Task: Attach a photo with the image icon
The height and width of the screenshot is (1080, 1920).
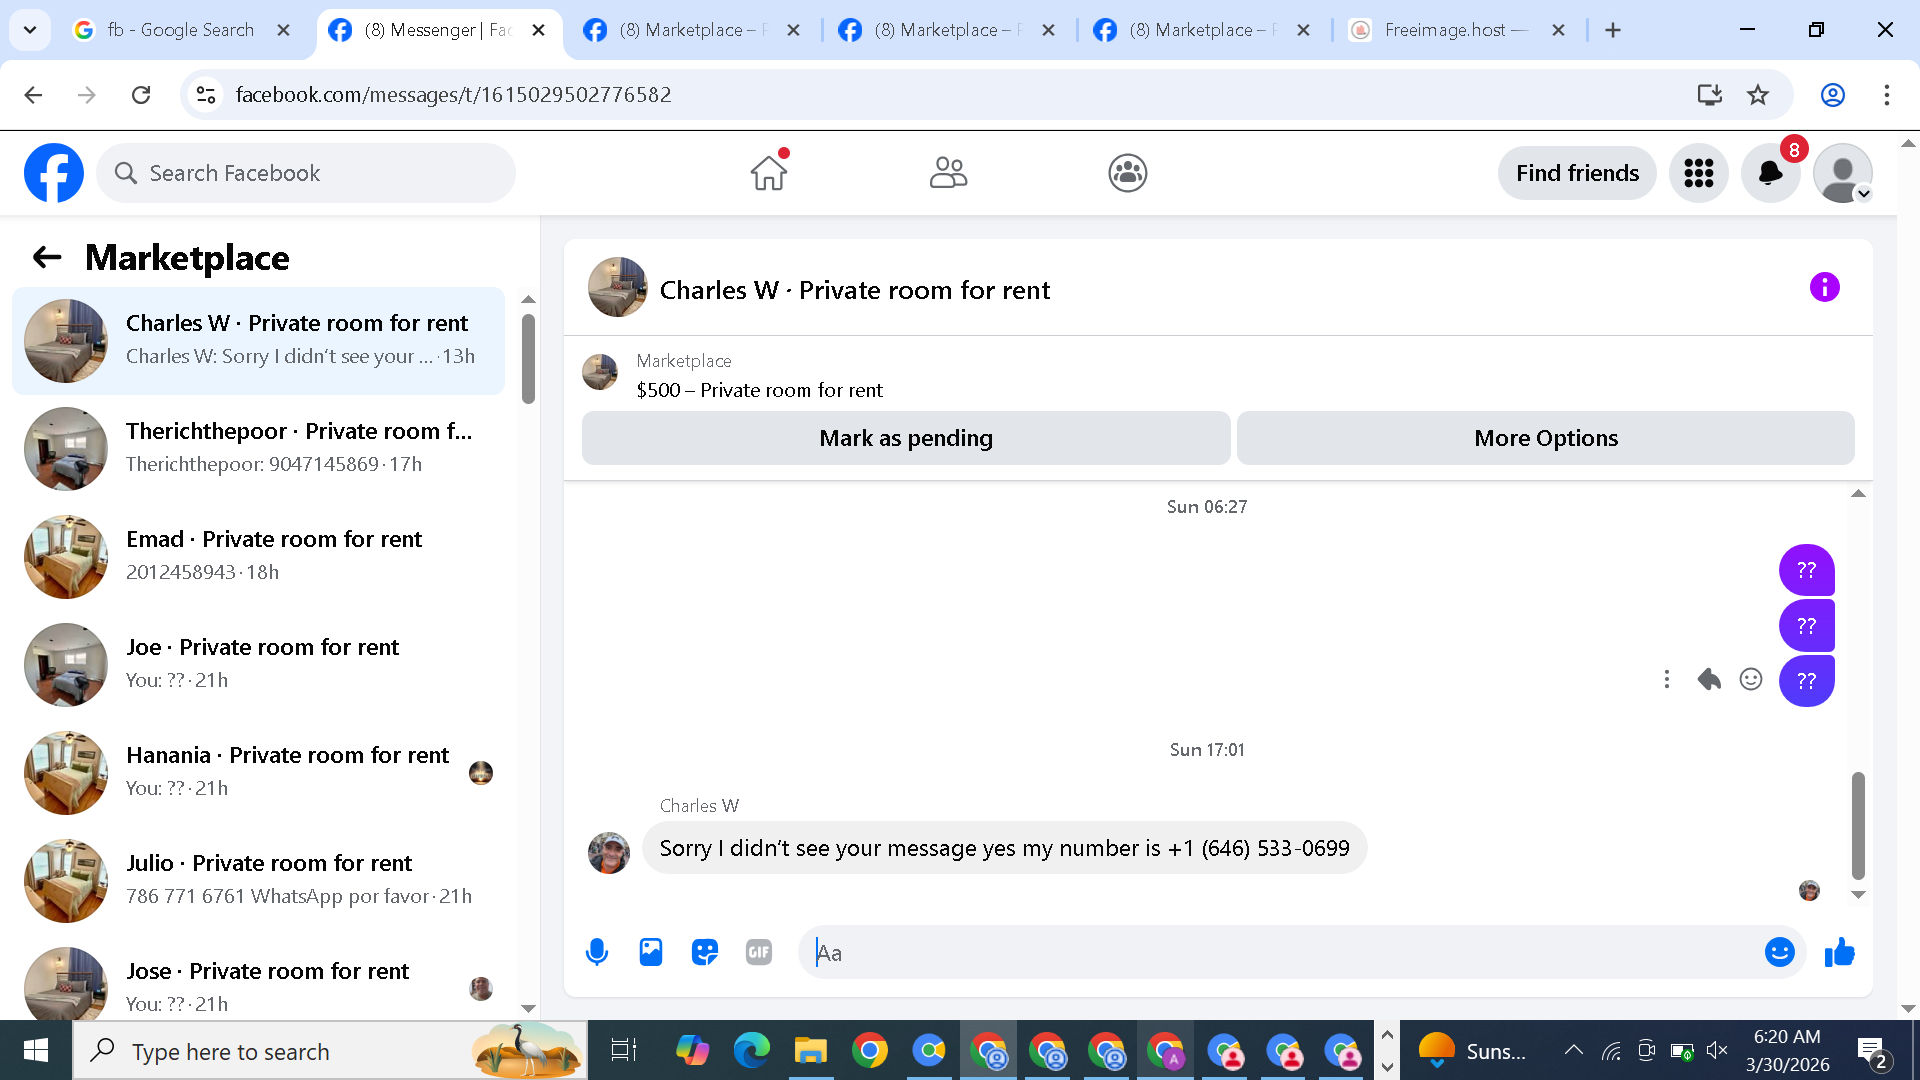Action: click(651, 952)
